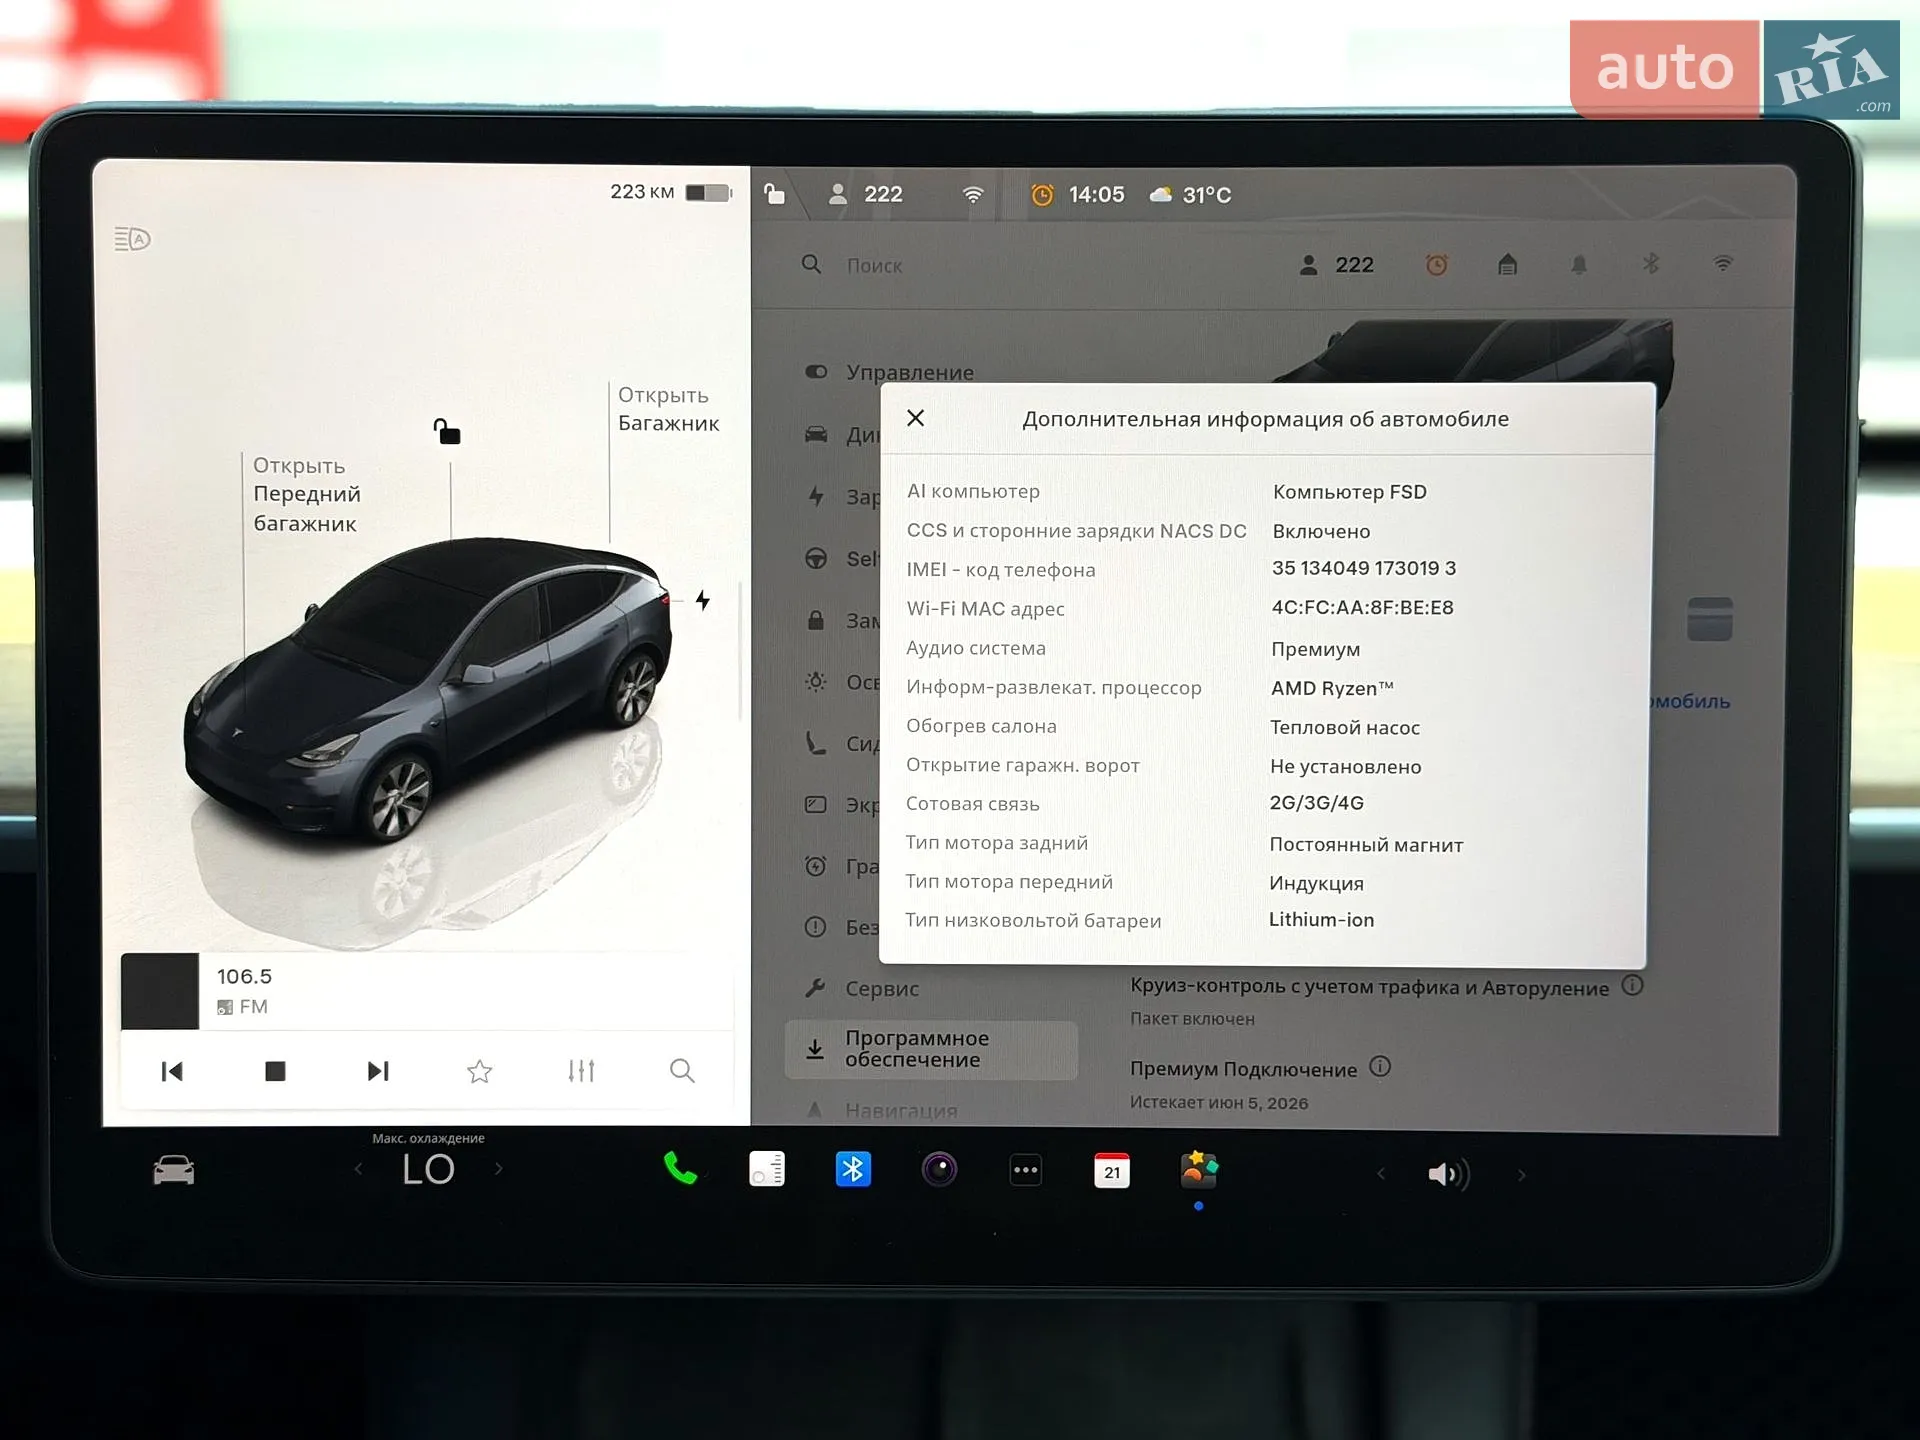Decrease cabin temperature left arrow
The height and width of the screenshot is (1440, 1920).
tap(358, 1168)
